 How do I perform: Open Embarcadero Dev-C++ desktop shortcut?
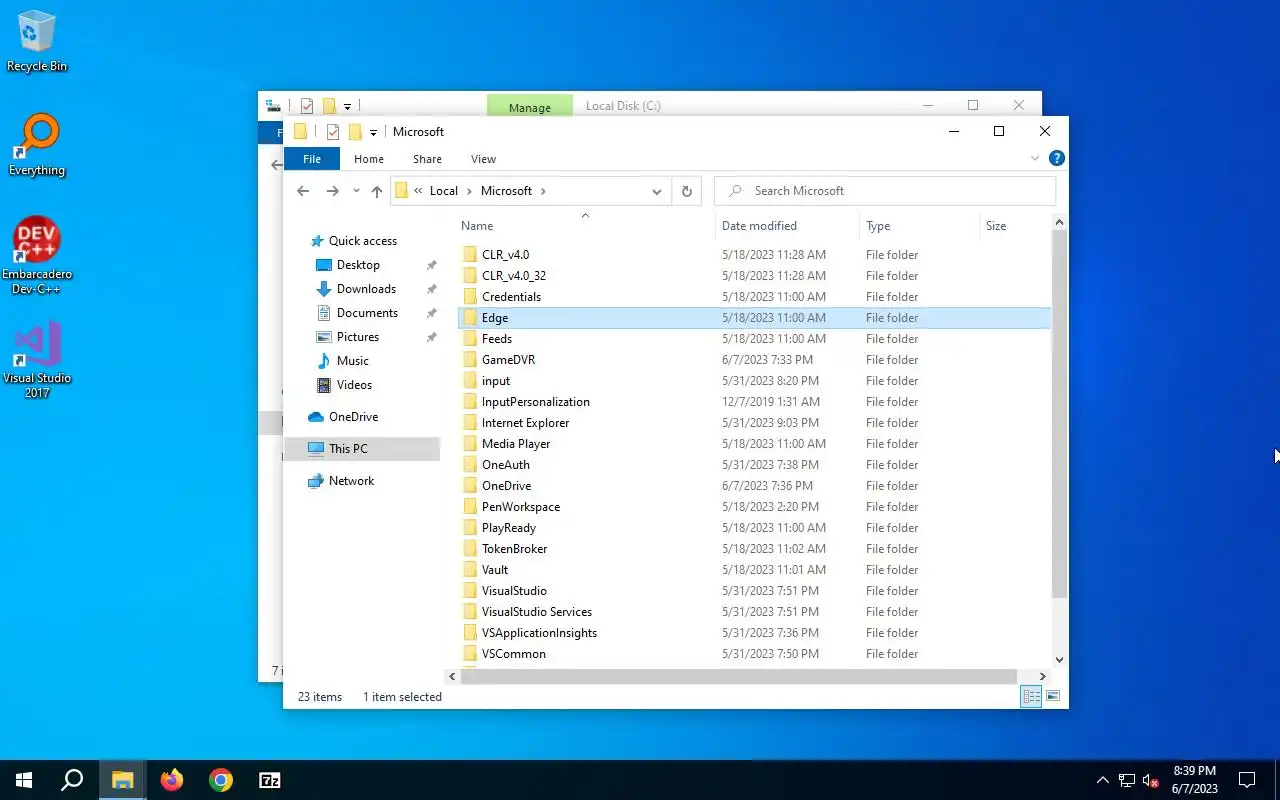point(37,255)
